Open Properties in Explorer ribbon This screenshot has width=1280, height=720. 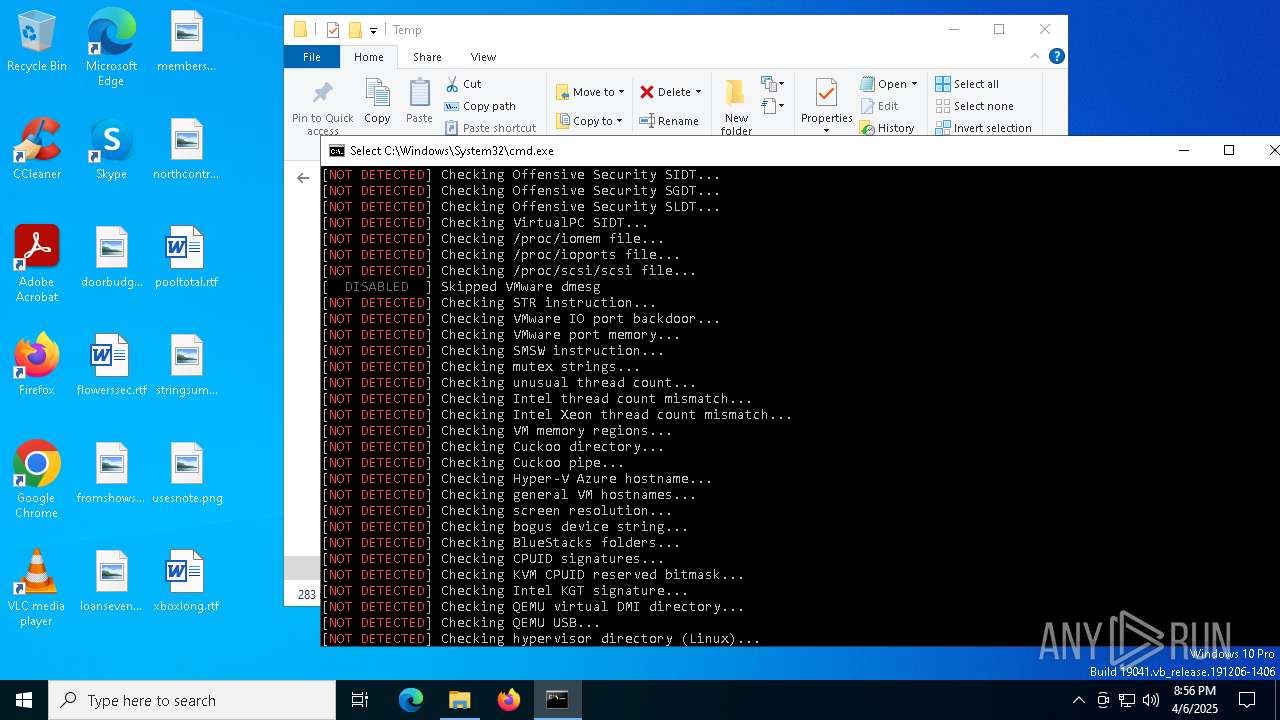[826, 103]
